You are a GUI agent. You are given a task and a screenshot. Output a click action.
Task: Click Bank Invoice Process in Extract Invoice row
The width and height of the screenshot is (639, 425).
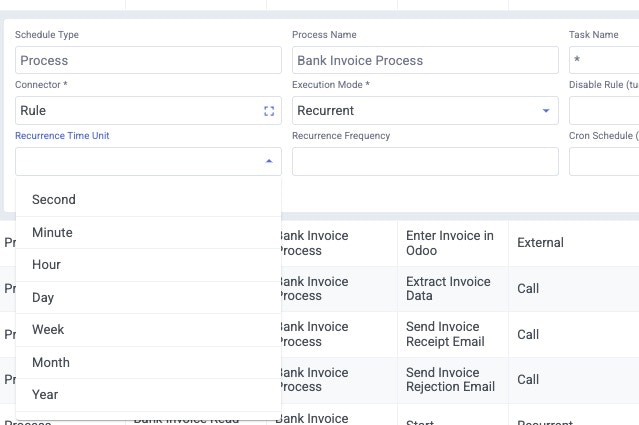(339, 289)
